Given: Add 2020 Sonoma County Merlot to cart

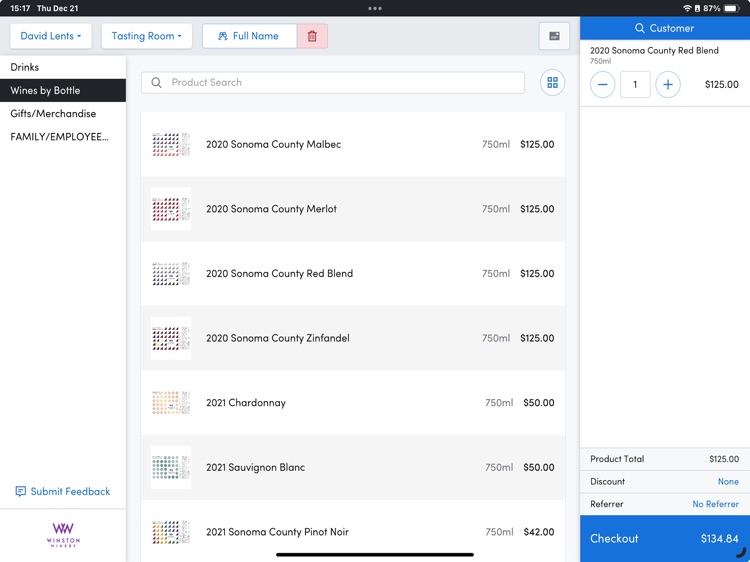Looking at the screenshot, I should [353, 209].
